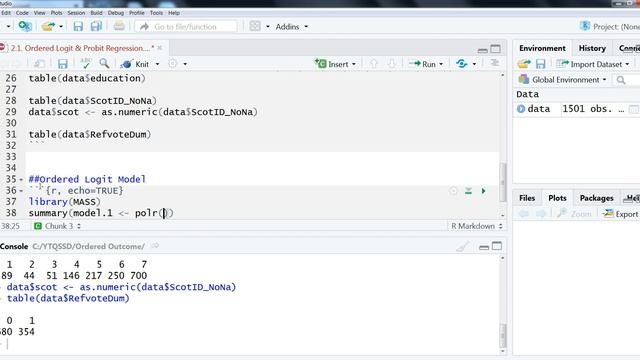
Task: Open find and replace magnifier
Action: click(104, 64)
